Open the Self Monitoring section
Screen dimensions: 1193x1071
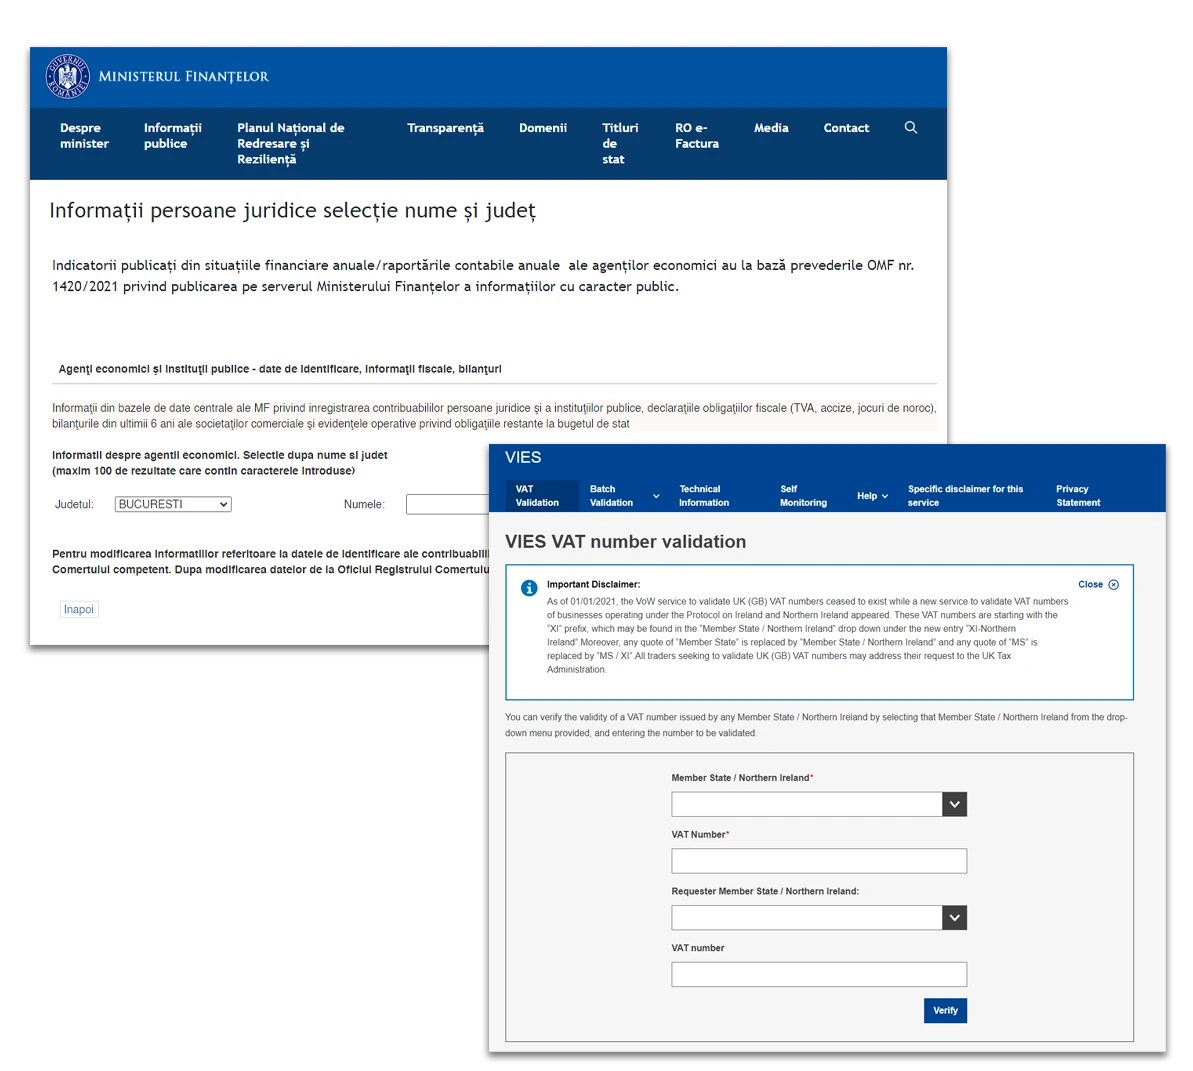pos(803,495)
